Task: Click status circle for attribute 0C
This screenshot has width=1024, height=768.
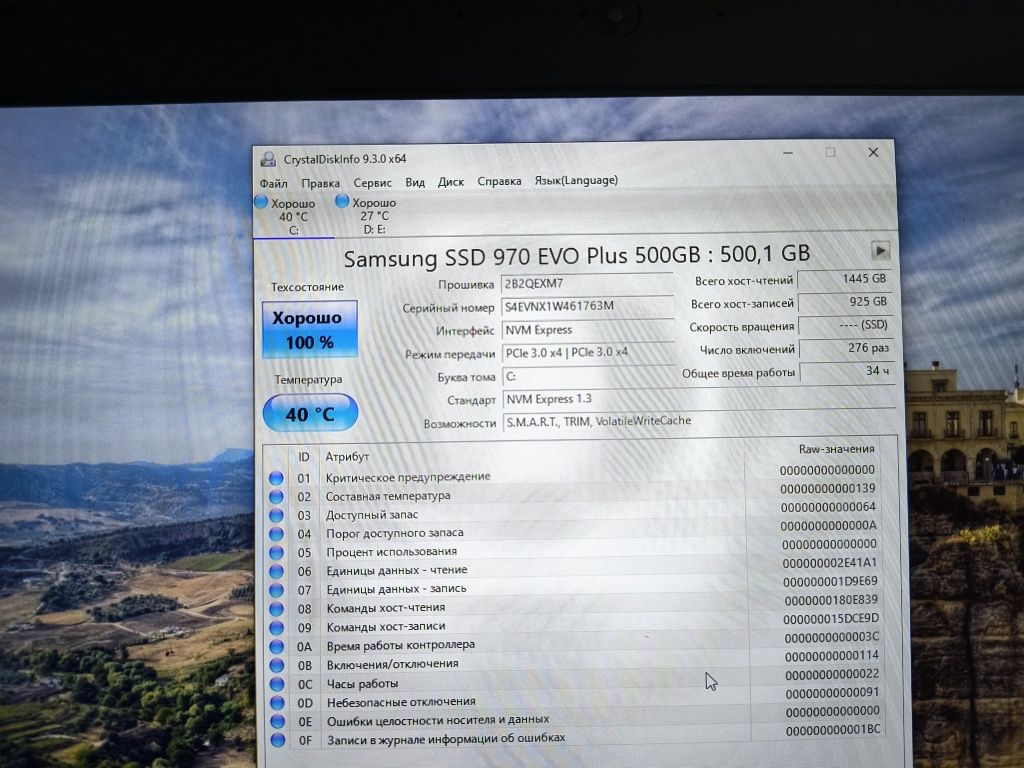Action: [277, 684]
